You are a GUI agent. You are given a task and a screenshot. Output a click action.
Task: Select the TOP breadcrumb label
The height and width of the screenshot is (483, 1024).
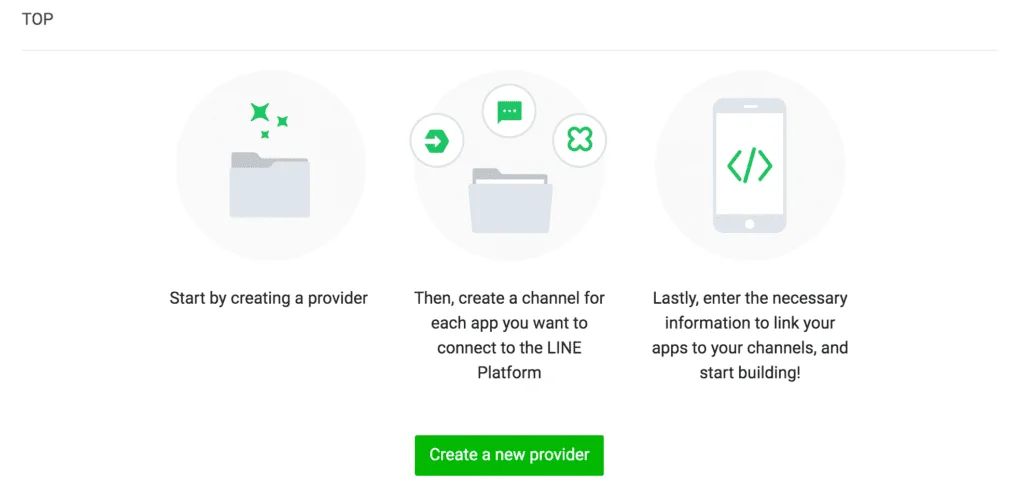[37, 19]
